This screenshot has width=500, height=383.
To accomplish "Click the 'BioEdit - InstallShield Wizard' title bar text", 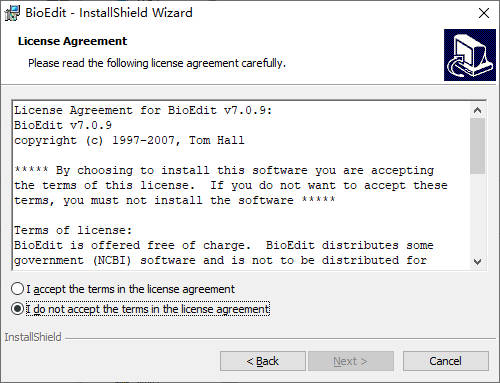I will 109,13.
